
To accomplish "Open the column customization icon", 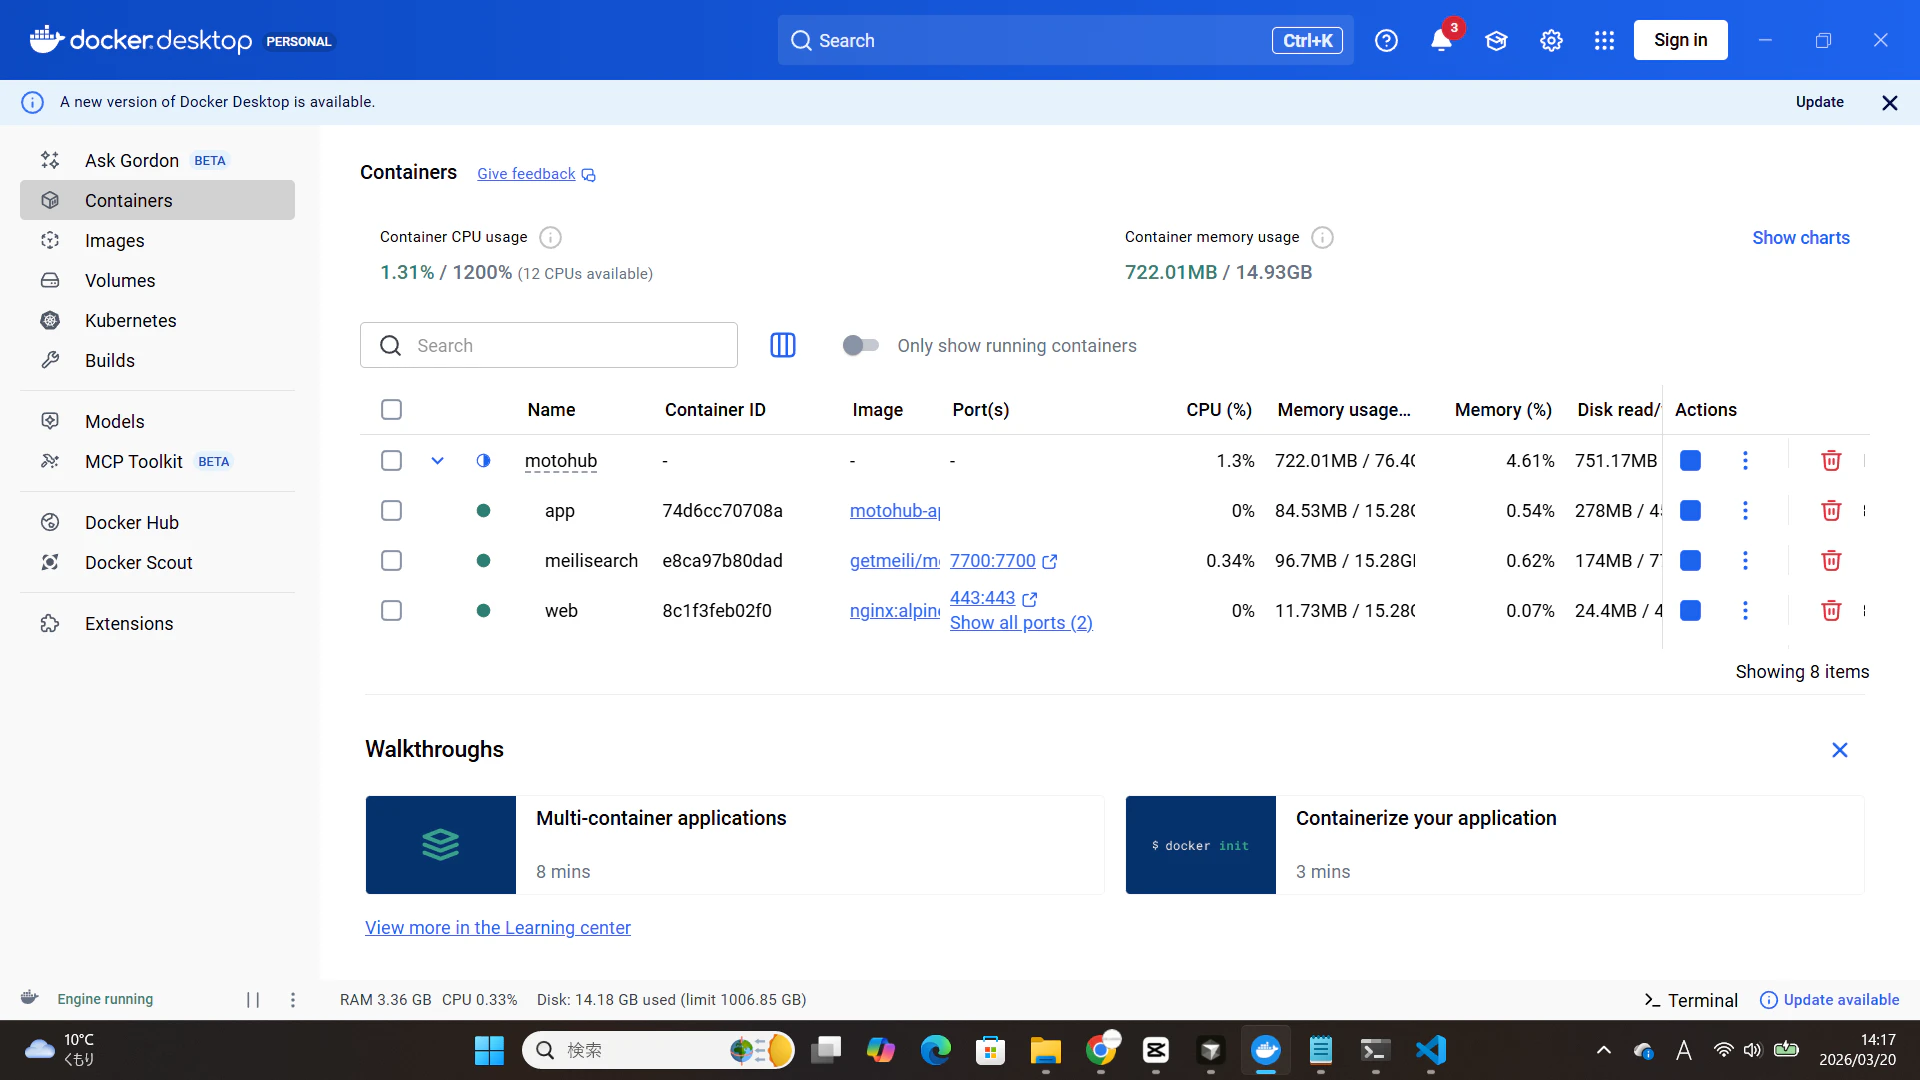I will point(783,345).
